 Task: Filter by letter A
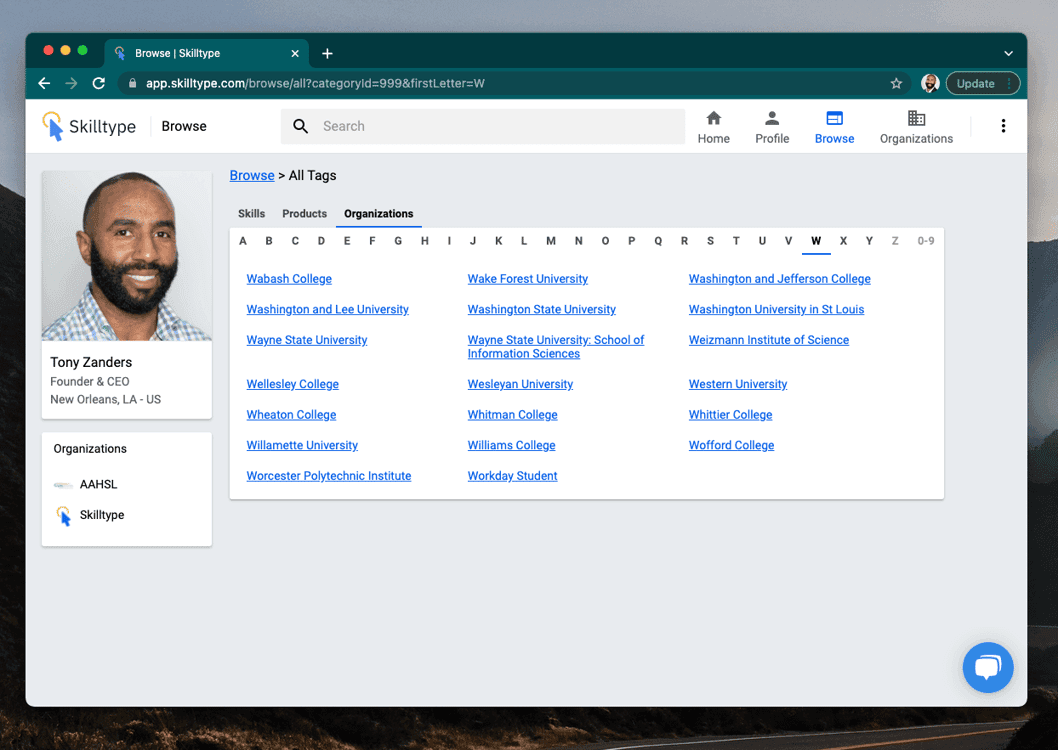[x=243, y=241]
